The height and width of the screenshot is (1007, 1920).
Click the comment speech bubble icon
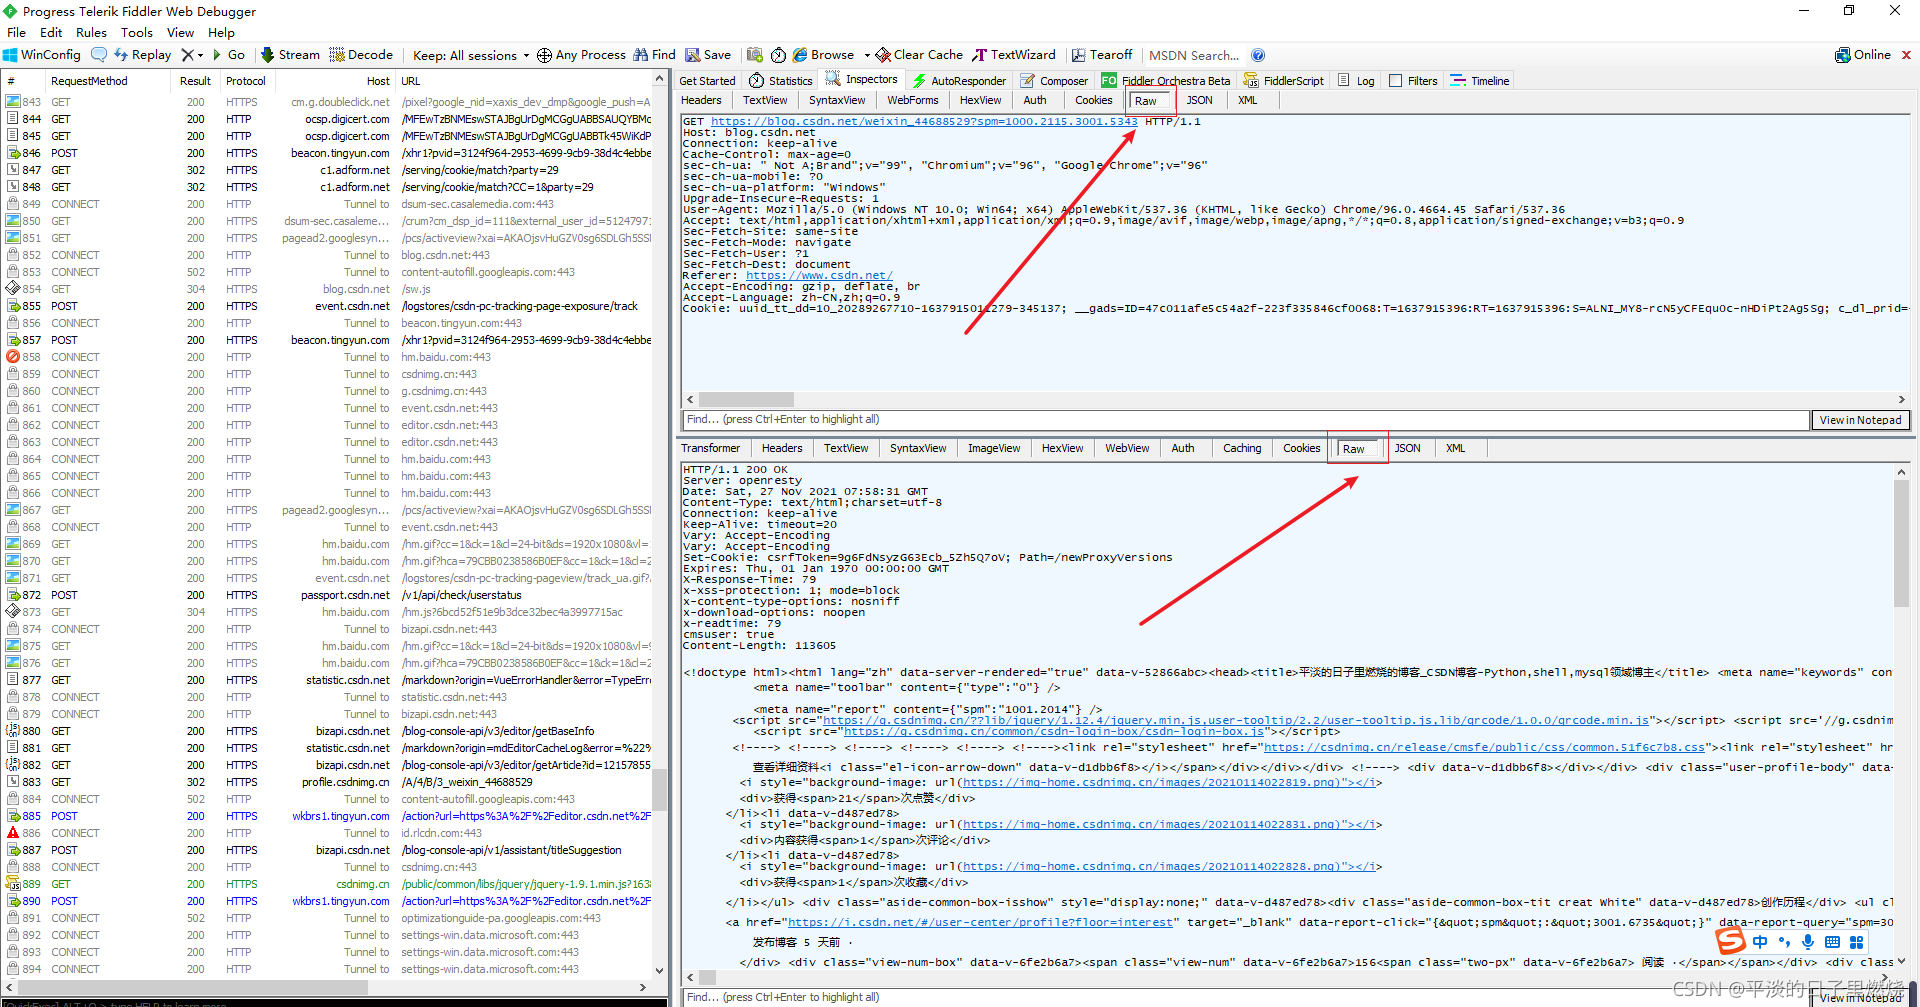tap(98, 55)
